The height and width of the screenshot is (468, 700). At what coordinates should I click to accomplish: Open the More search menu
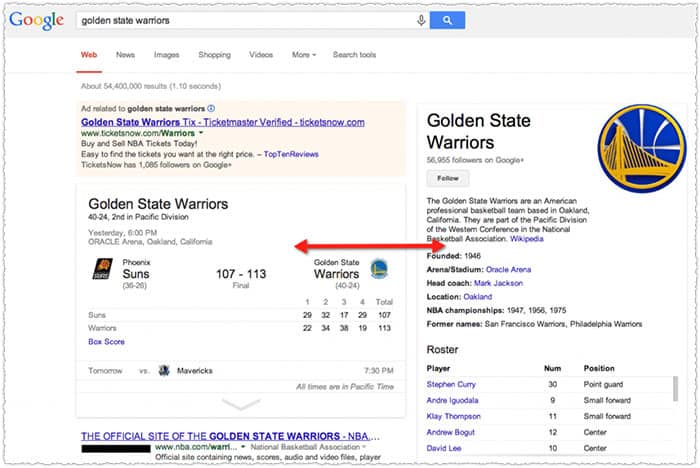tap(304, 55)
